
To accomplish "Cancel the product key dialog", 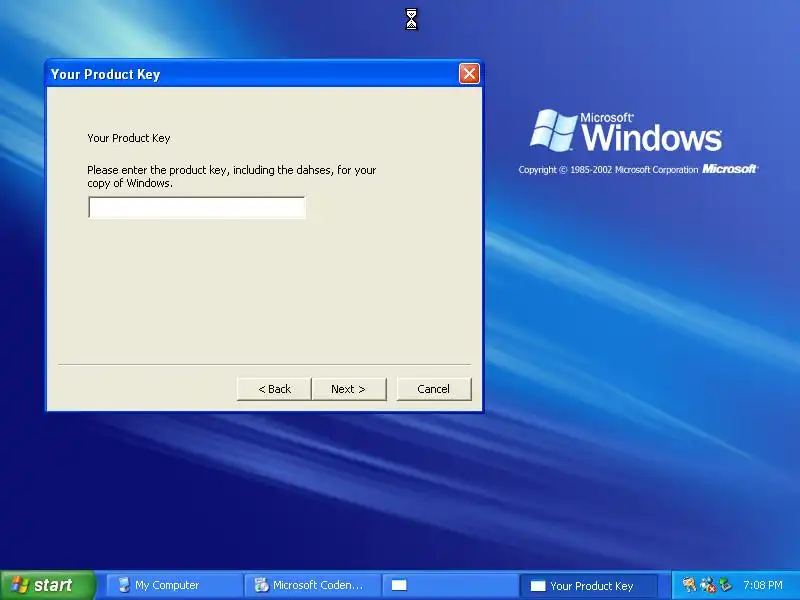I will coord(434,389).
